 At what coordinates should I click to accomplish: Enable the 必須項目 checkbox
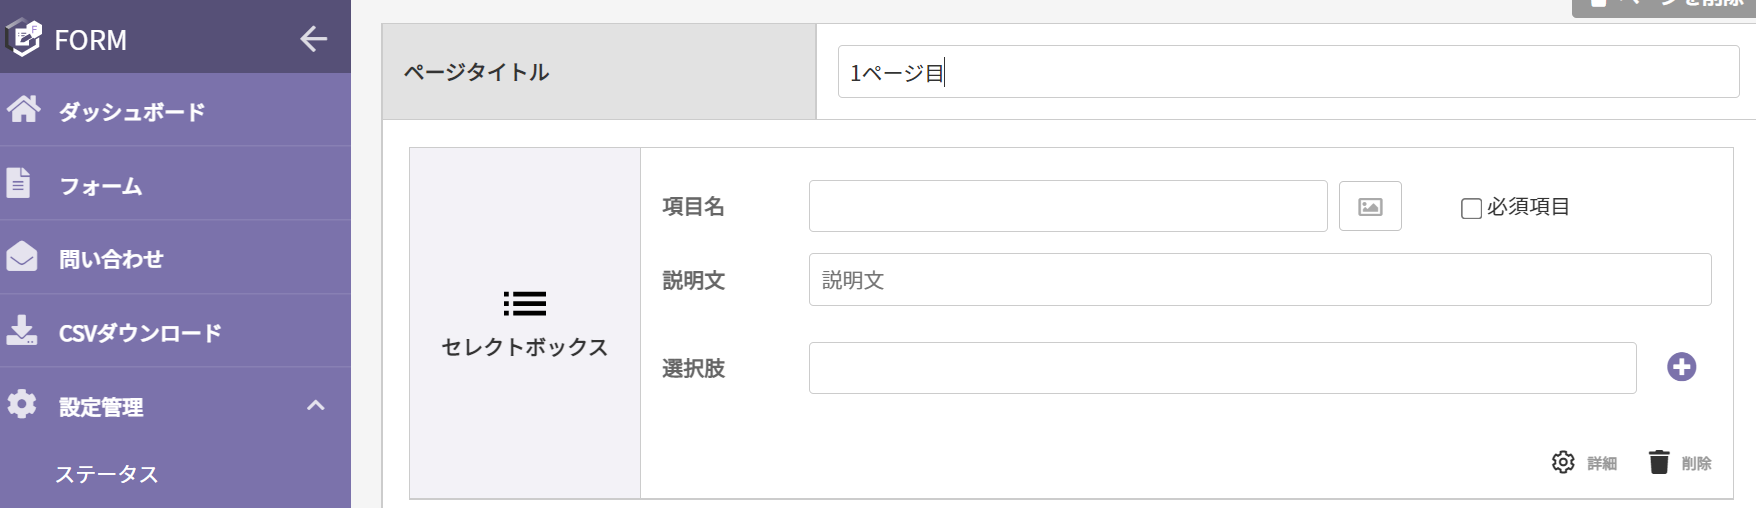tap(1471, 208)
